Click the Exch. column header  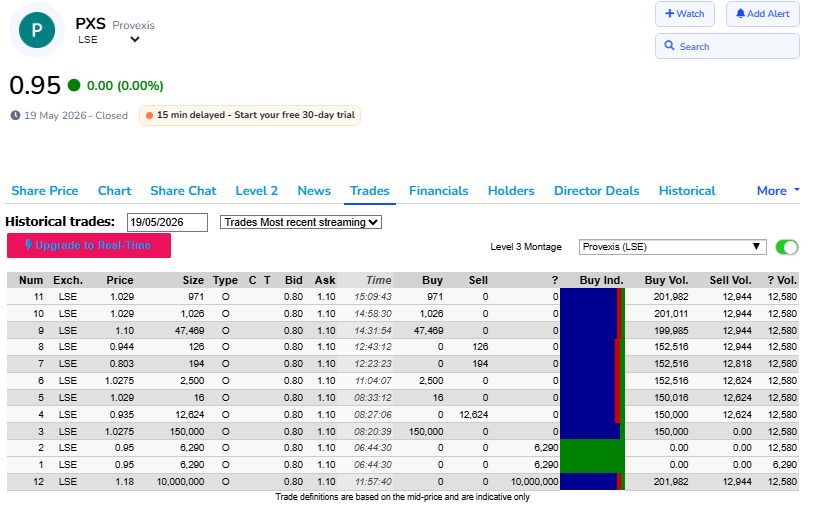tap(68, 280)
